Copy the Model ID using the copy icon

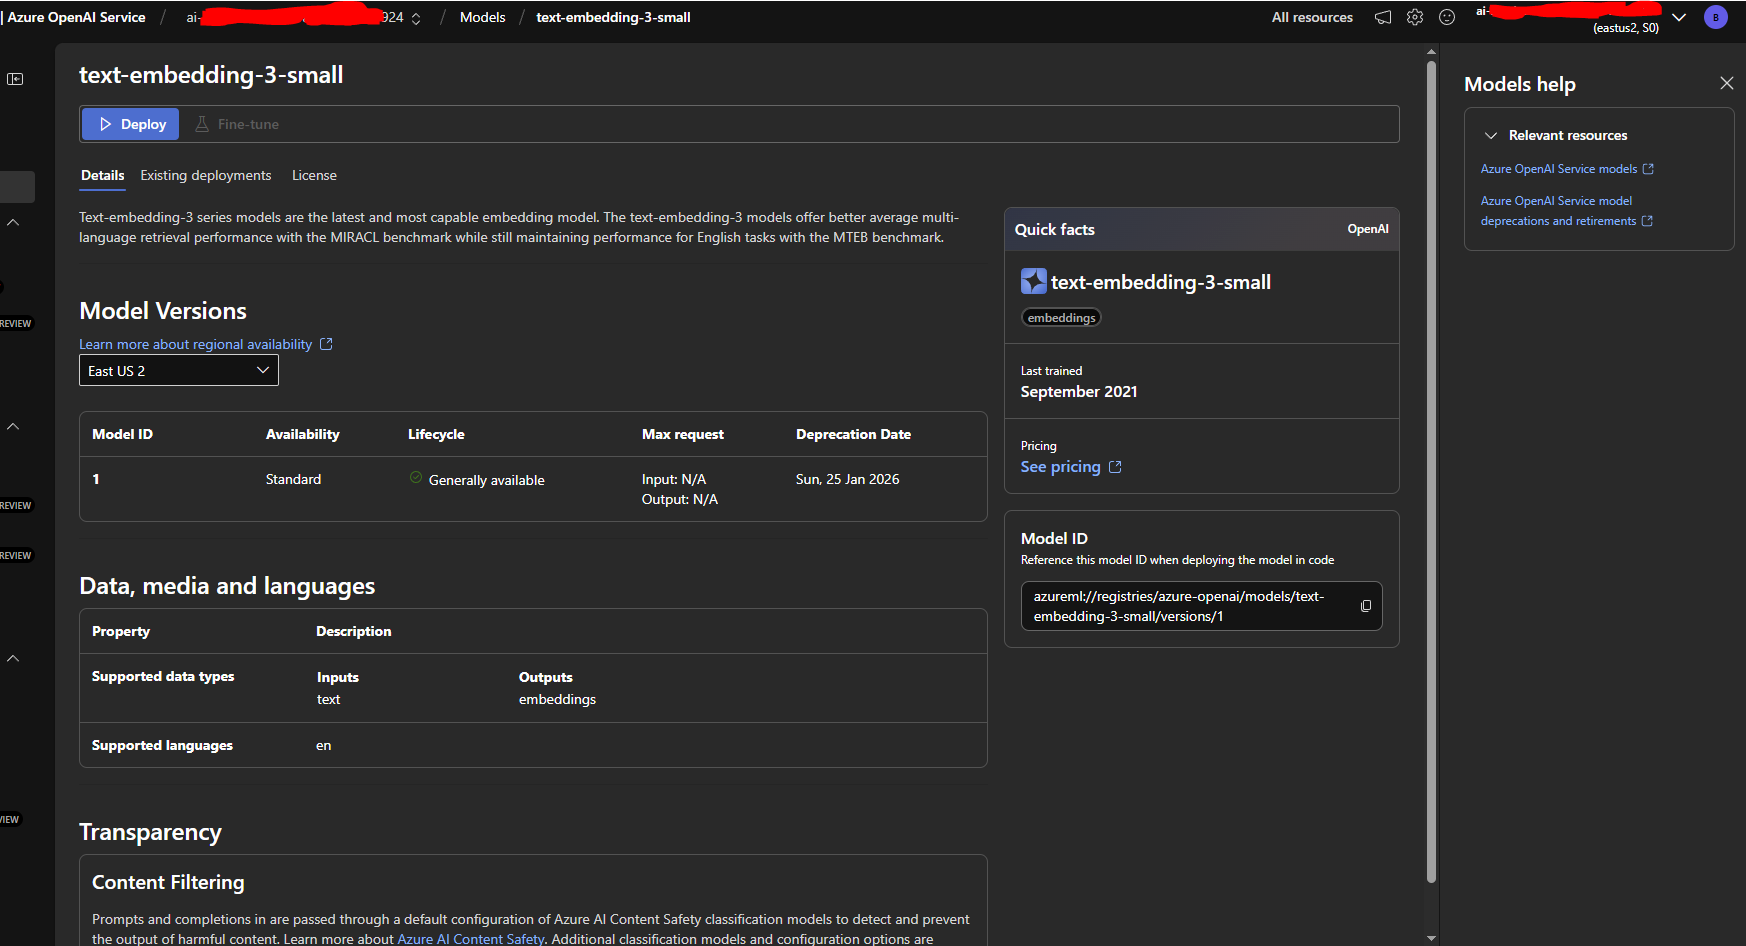1365,606
